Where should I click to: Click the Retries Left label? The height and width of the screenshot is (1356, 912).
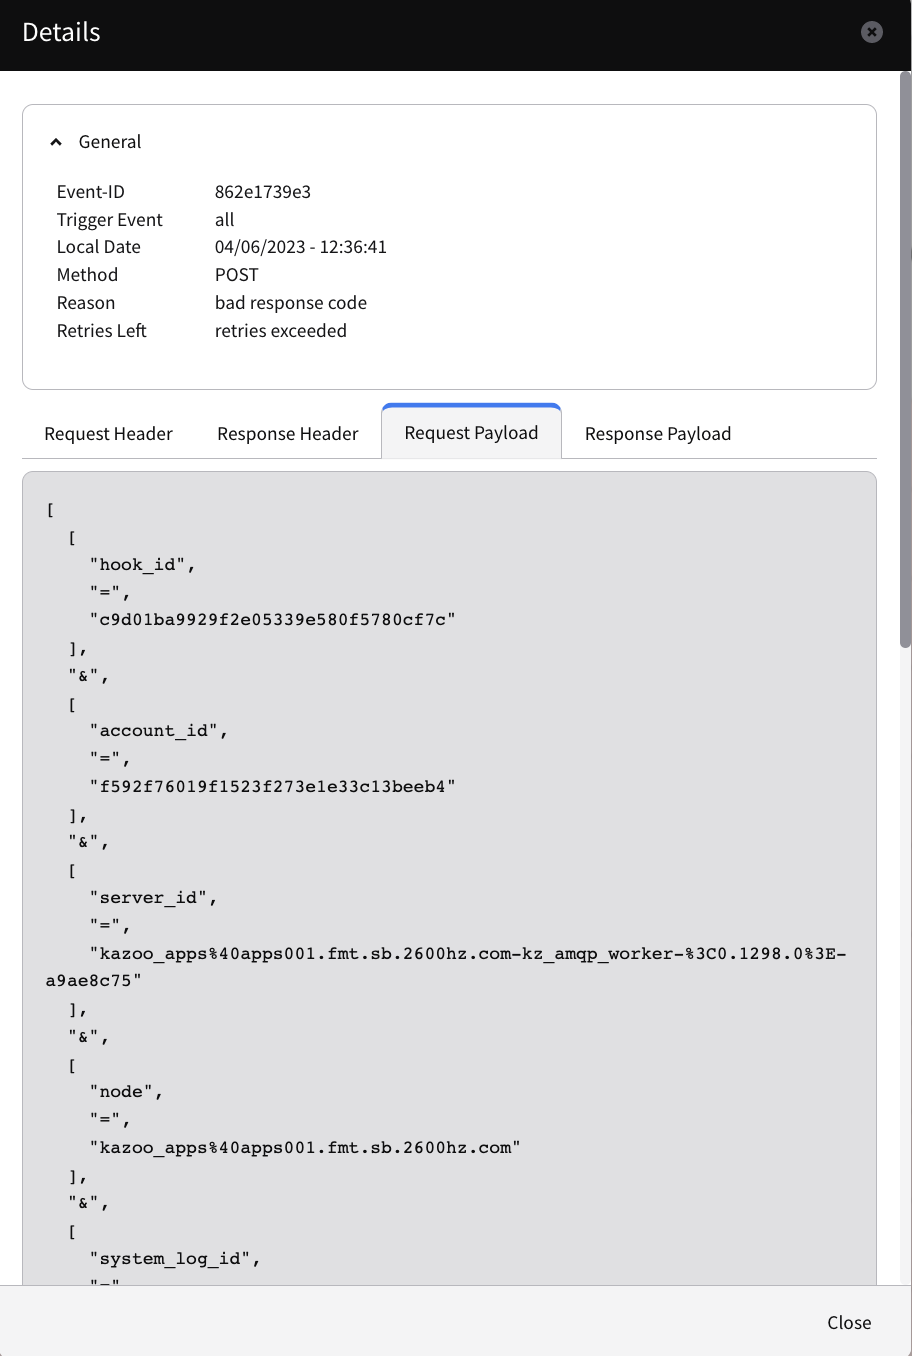102,331
